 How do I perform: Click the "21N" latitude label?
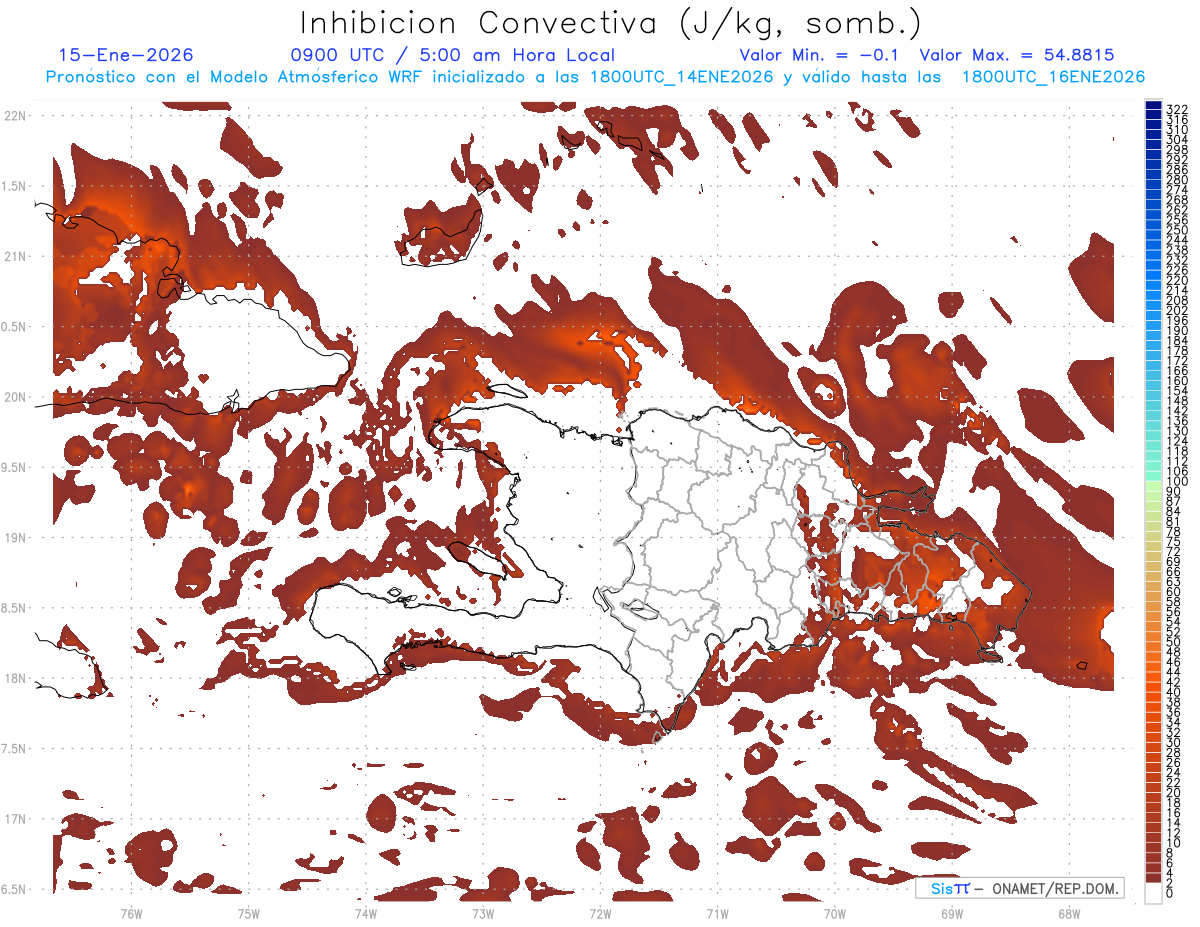(x=14, y=256)
